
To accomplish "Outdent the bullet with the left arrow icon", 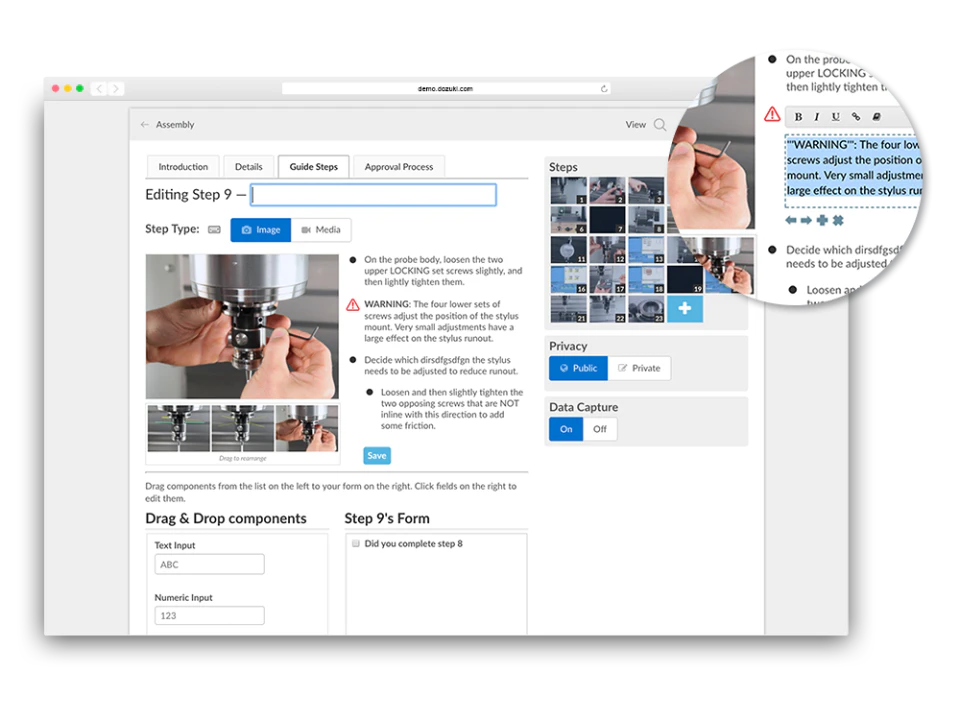I will (791, 220).
